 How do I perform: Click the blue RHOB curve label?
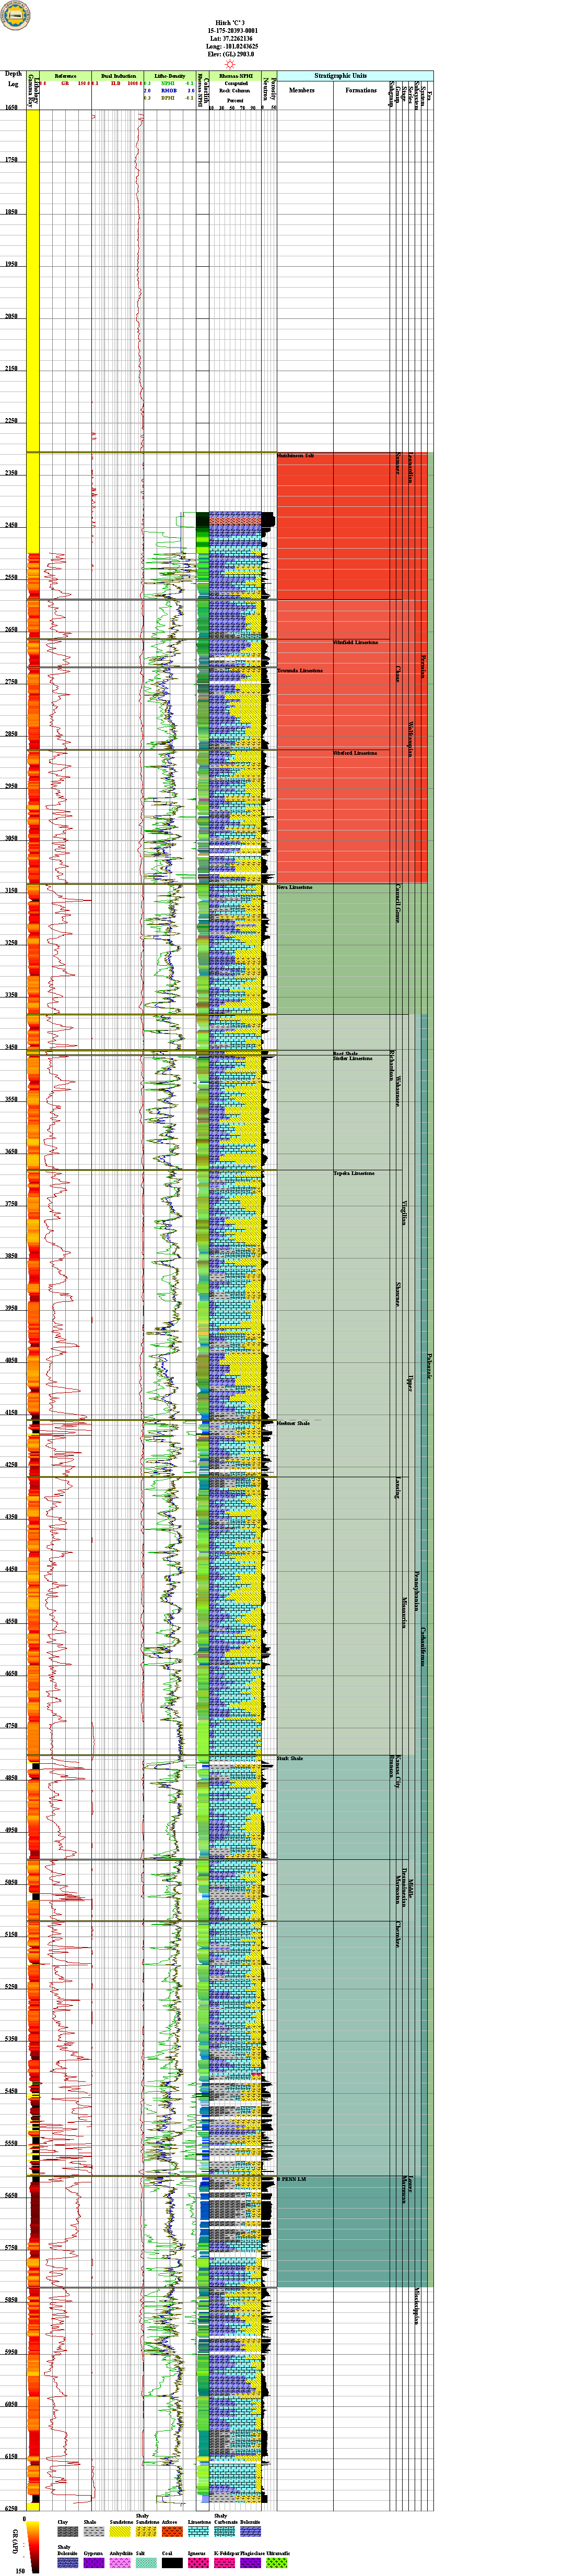168,91
